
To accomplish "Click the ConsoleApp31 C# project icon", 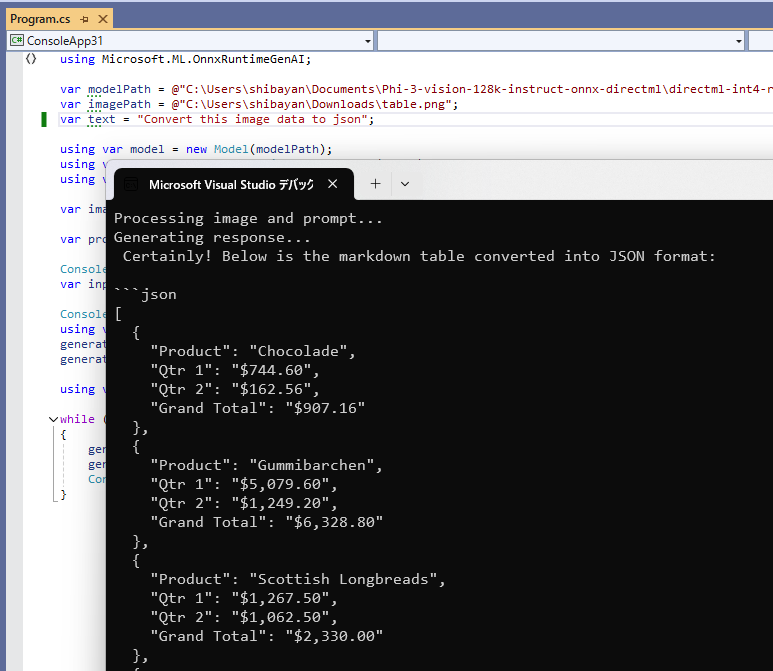I will click(17, 40).
